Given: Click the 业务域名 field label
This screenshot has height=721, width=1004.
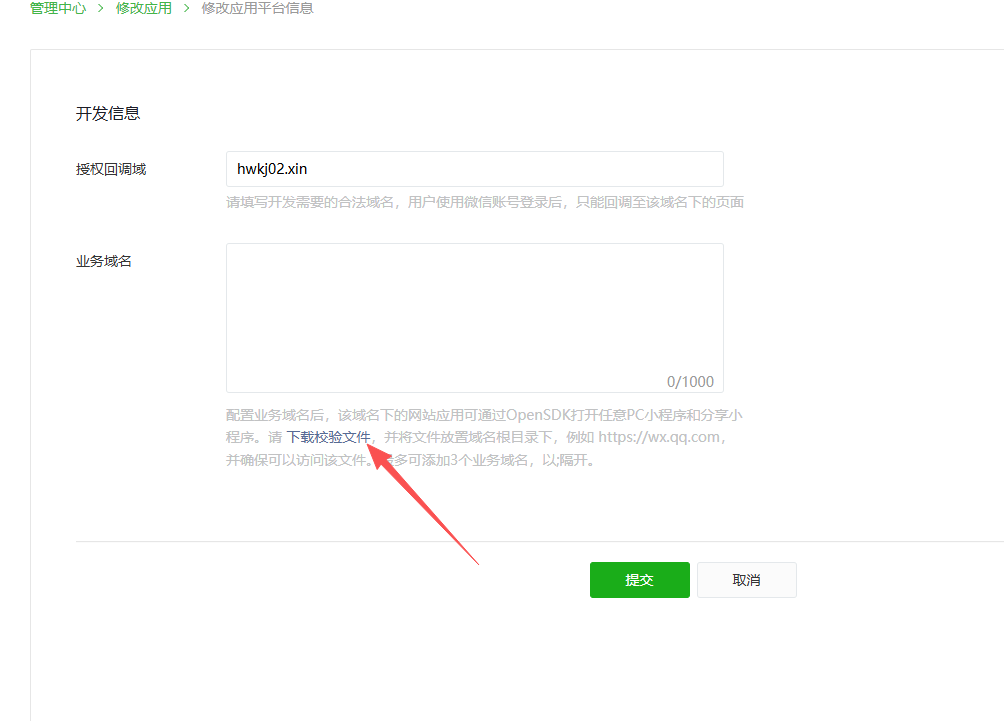Looking at the screenshot, I should click(104, 261).
